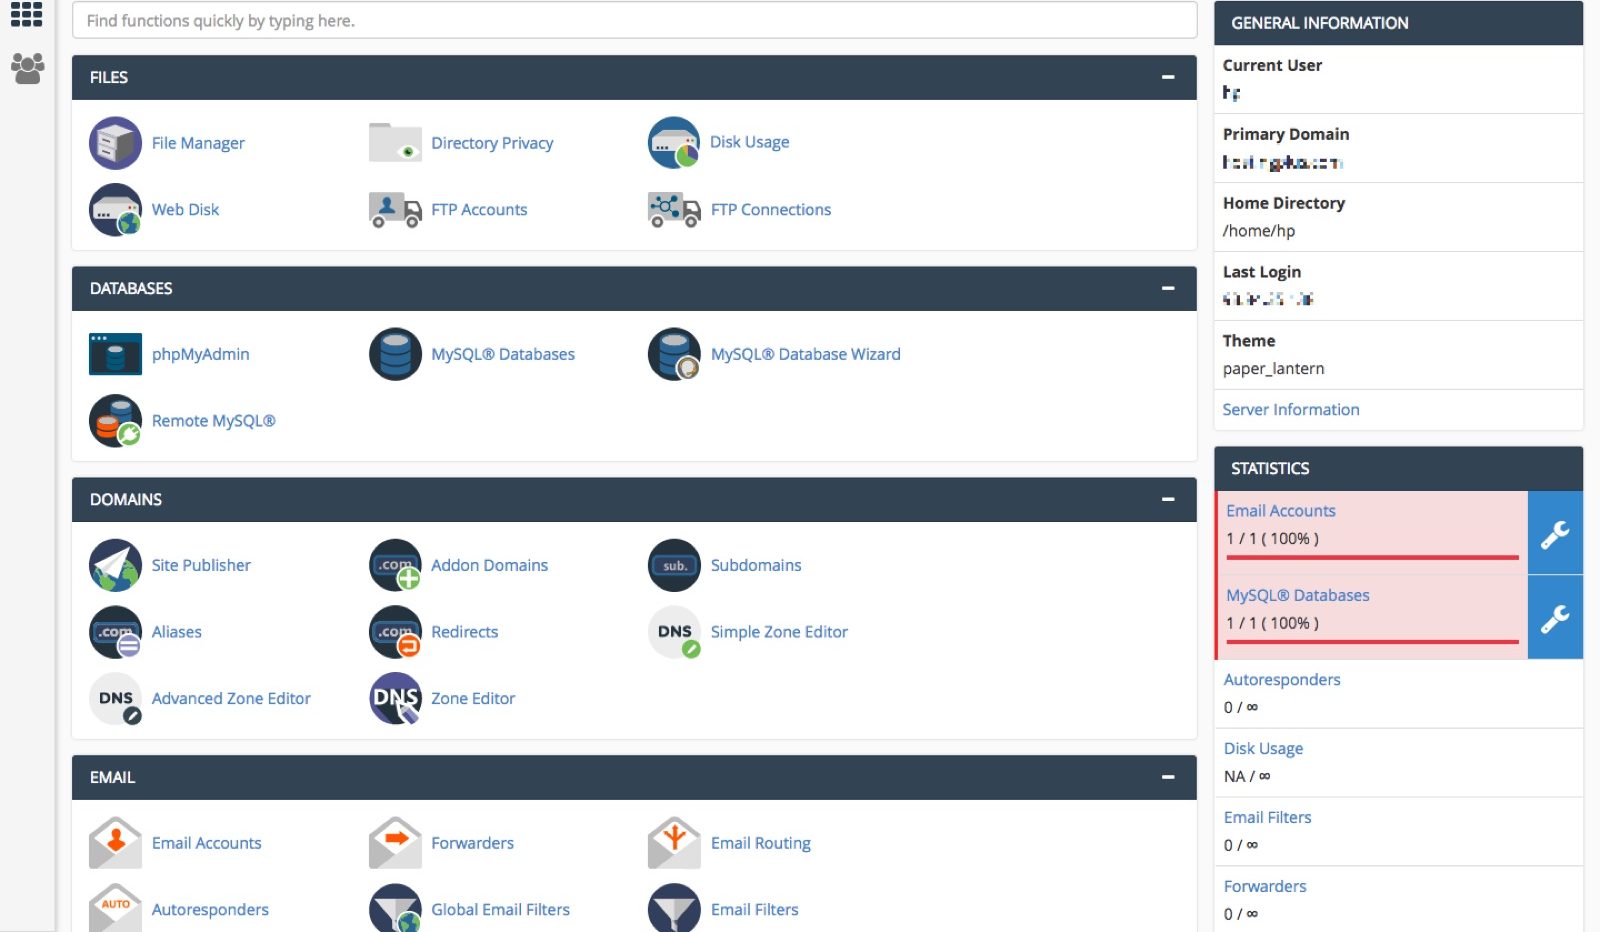
Task: Click the File Manager text link
Action: pyautogui.click(x=198, y=143)
